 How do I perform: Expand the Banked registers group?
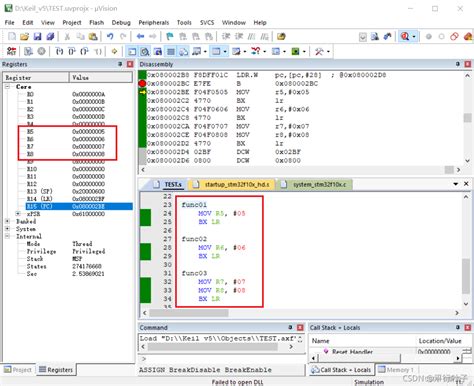[7, 221]
